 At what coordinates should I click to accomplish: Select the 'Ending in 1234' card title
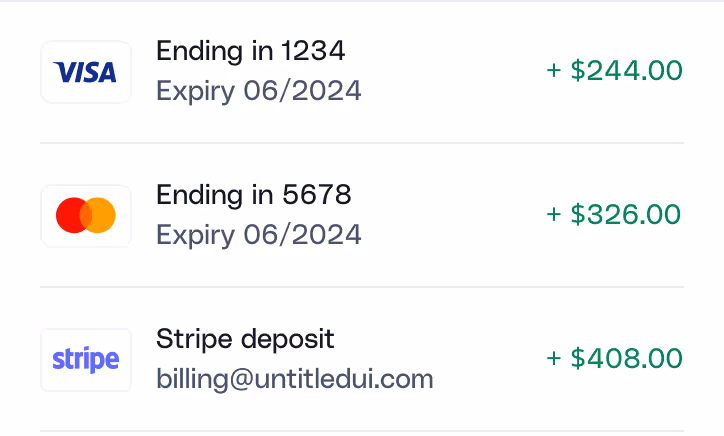tap(251, 51)
